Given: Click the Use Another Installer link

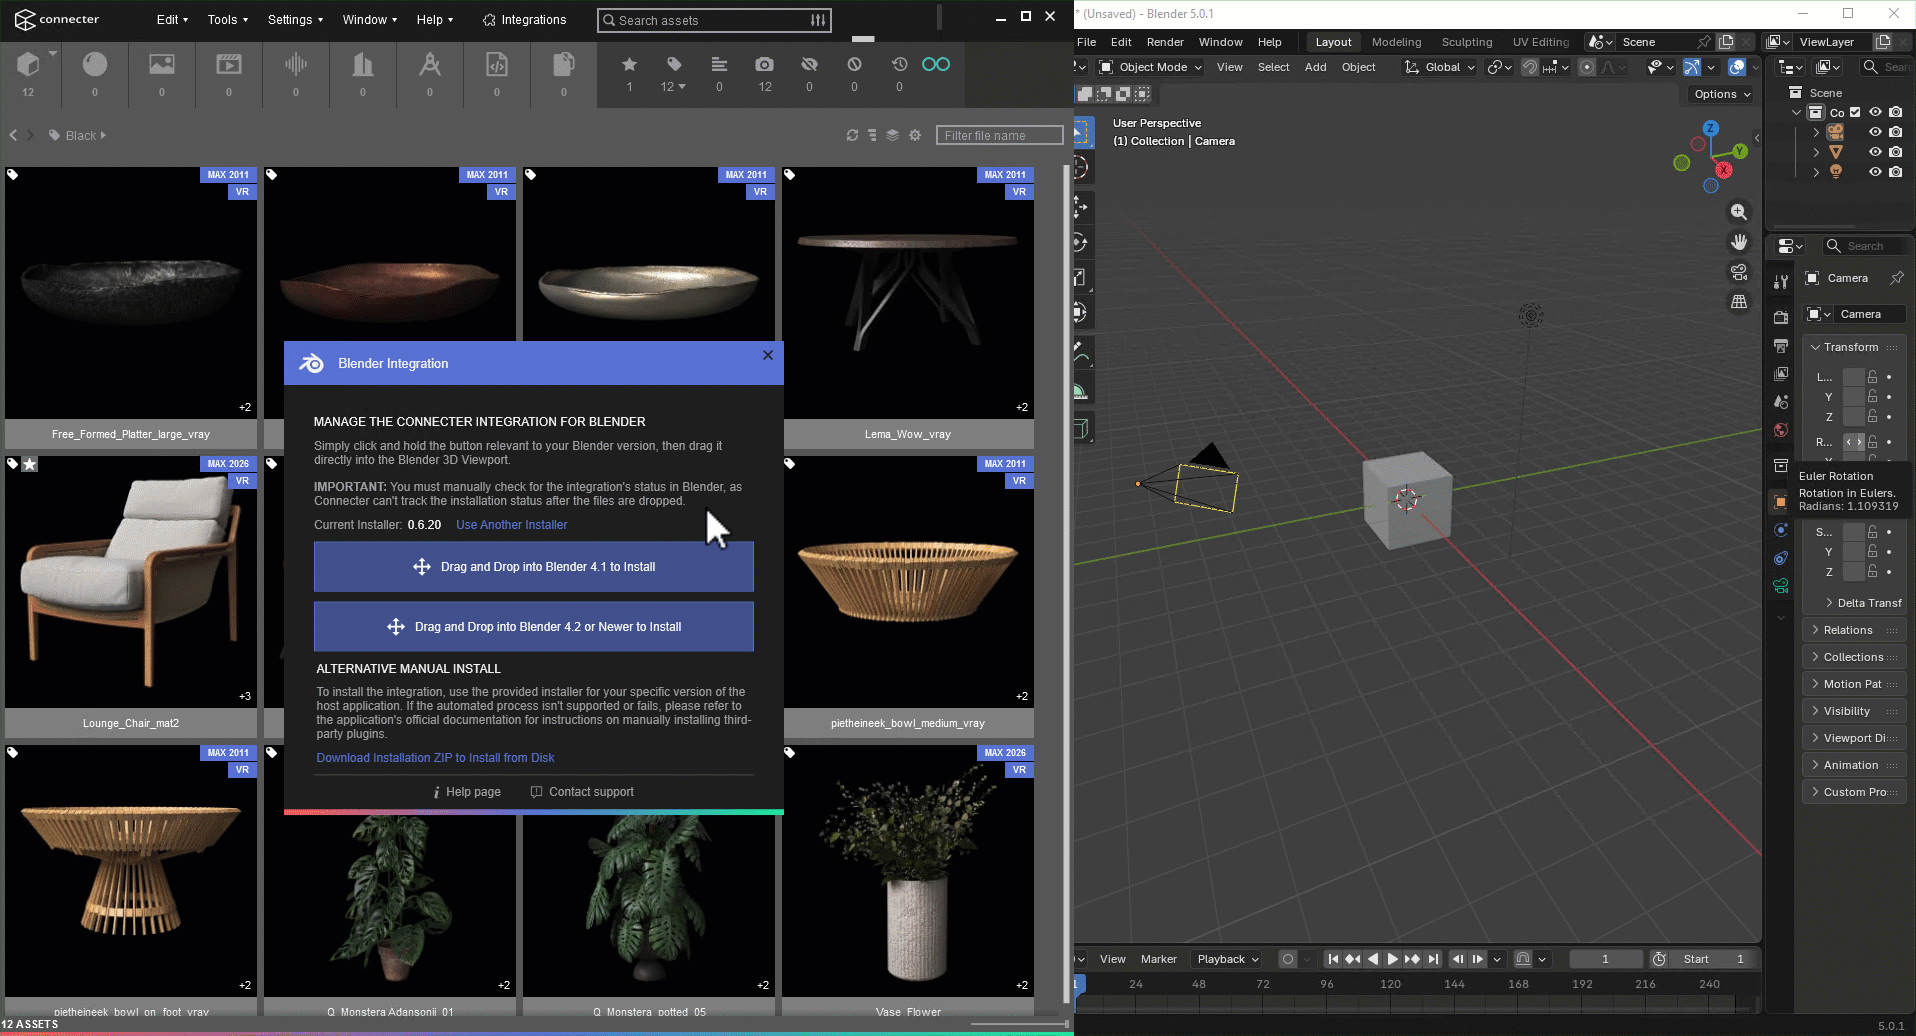Looking at the screenshot, I should [512, 525].
